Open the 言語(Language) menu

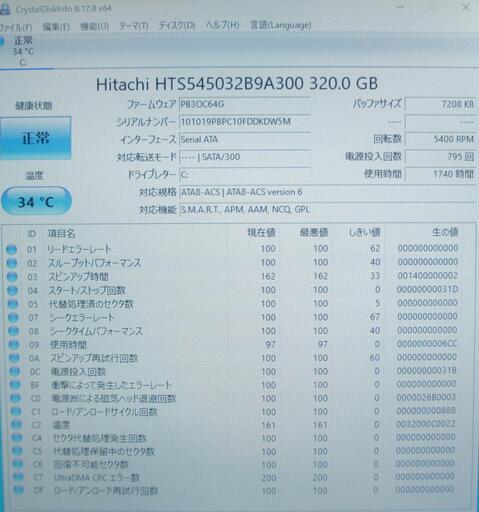(x=281, y=25)
